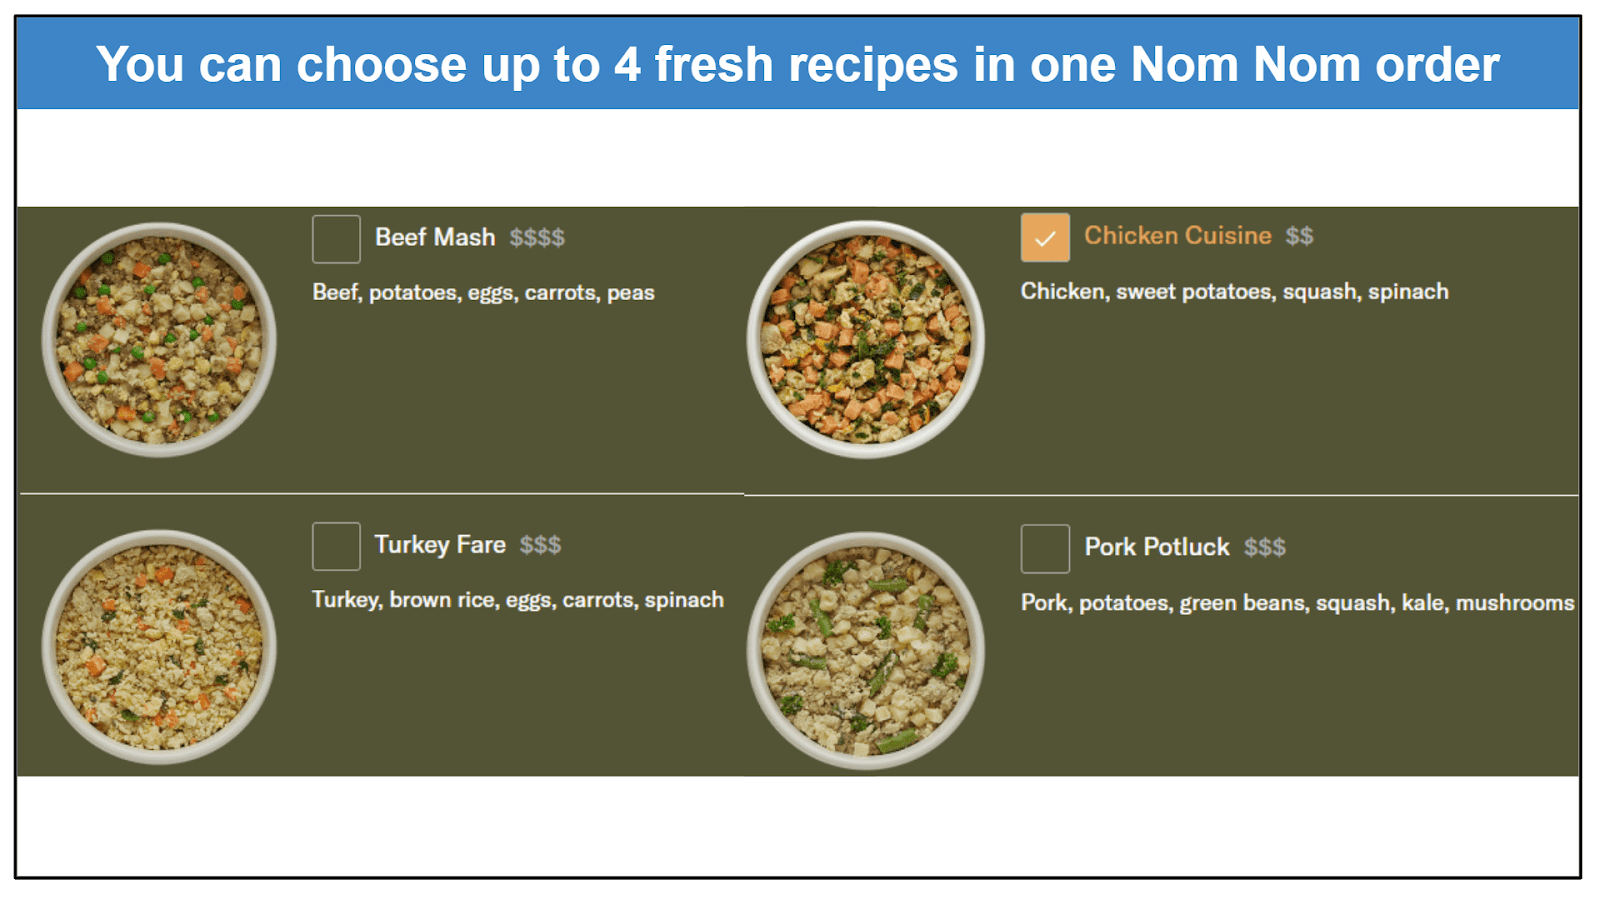This screenshot has height=900, width=1600.
Task: Click Chicken Cuisine ingredients list
Action: point(1235,292)
